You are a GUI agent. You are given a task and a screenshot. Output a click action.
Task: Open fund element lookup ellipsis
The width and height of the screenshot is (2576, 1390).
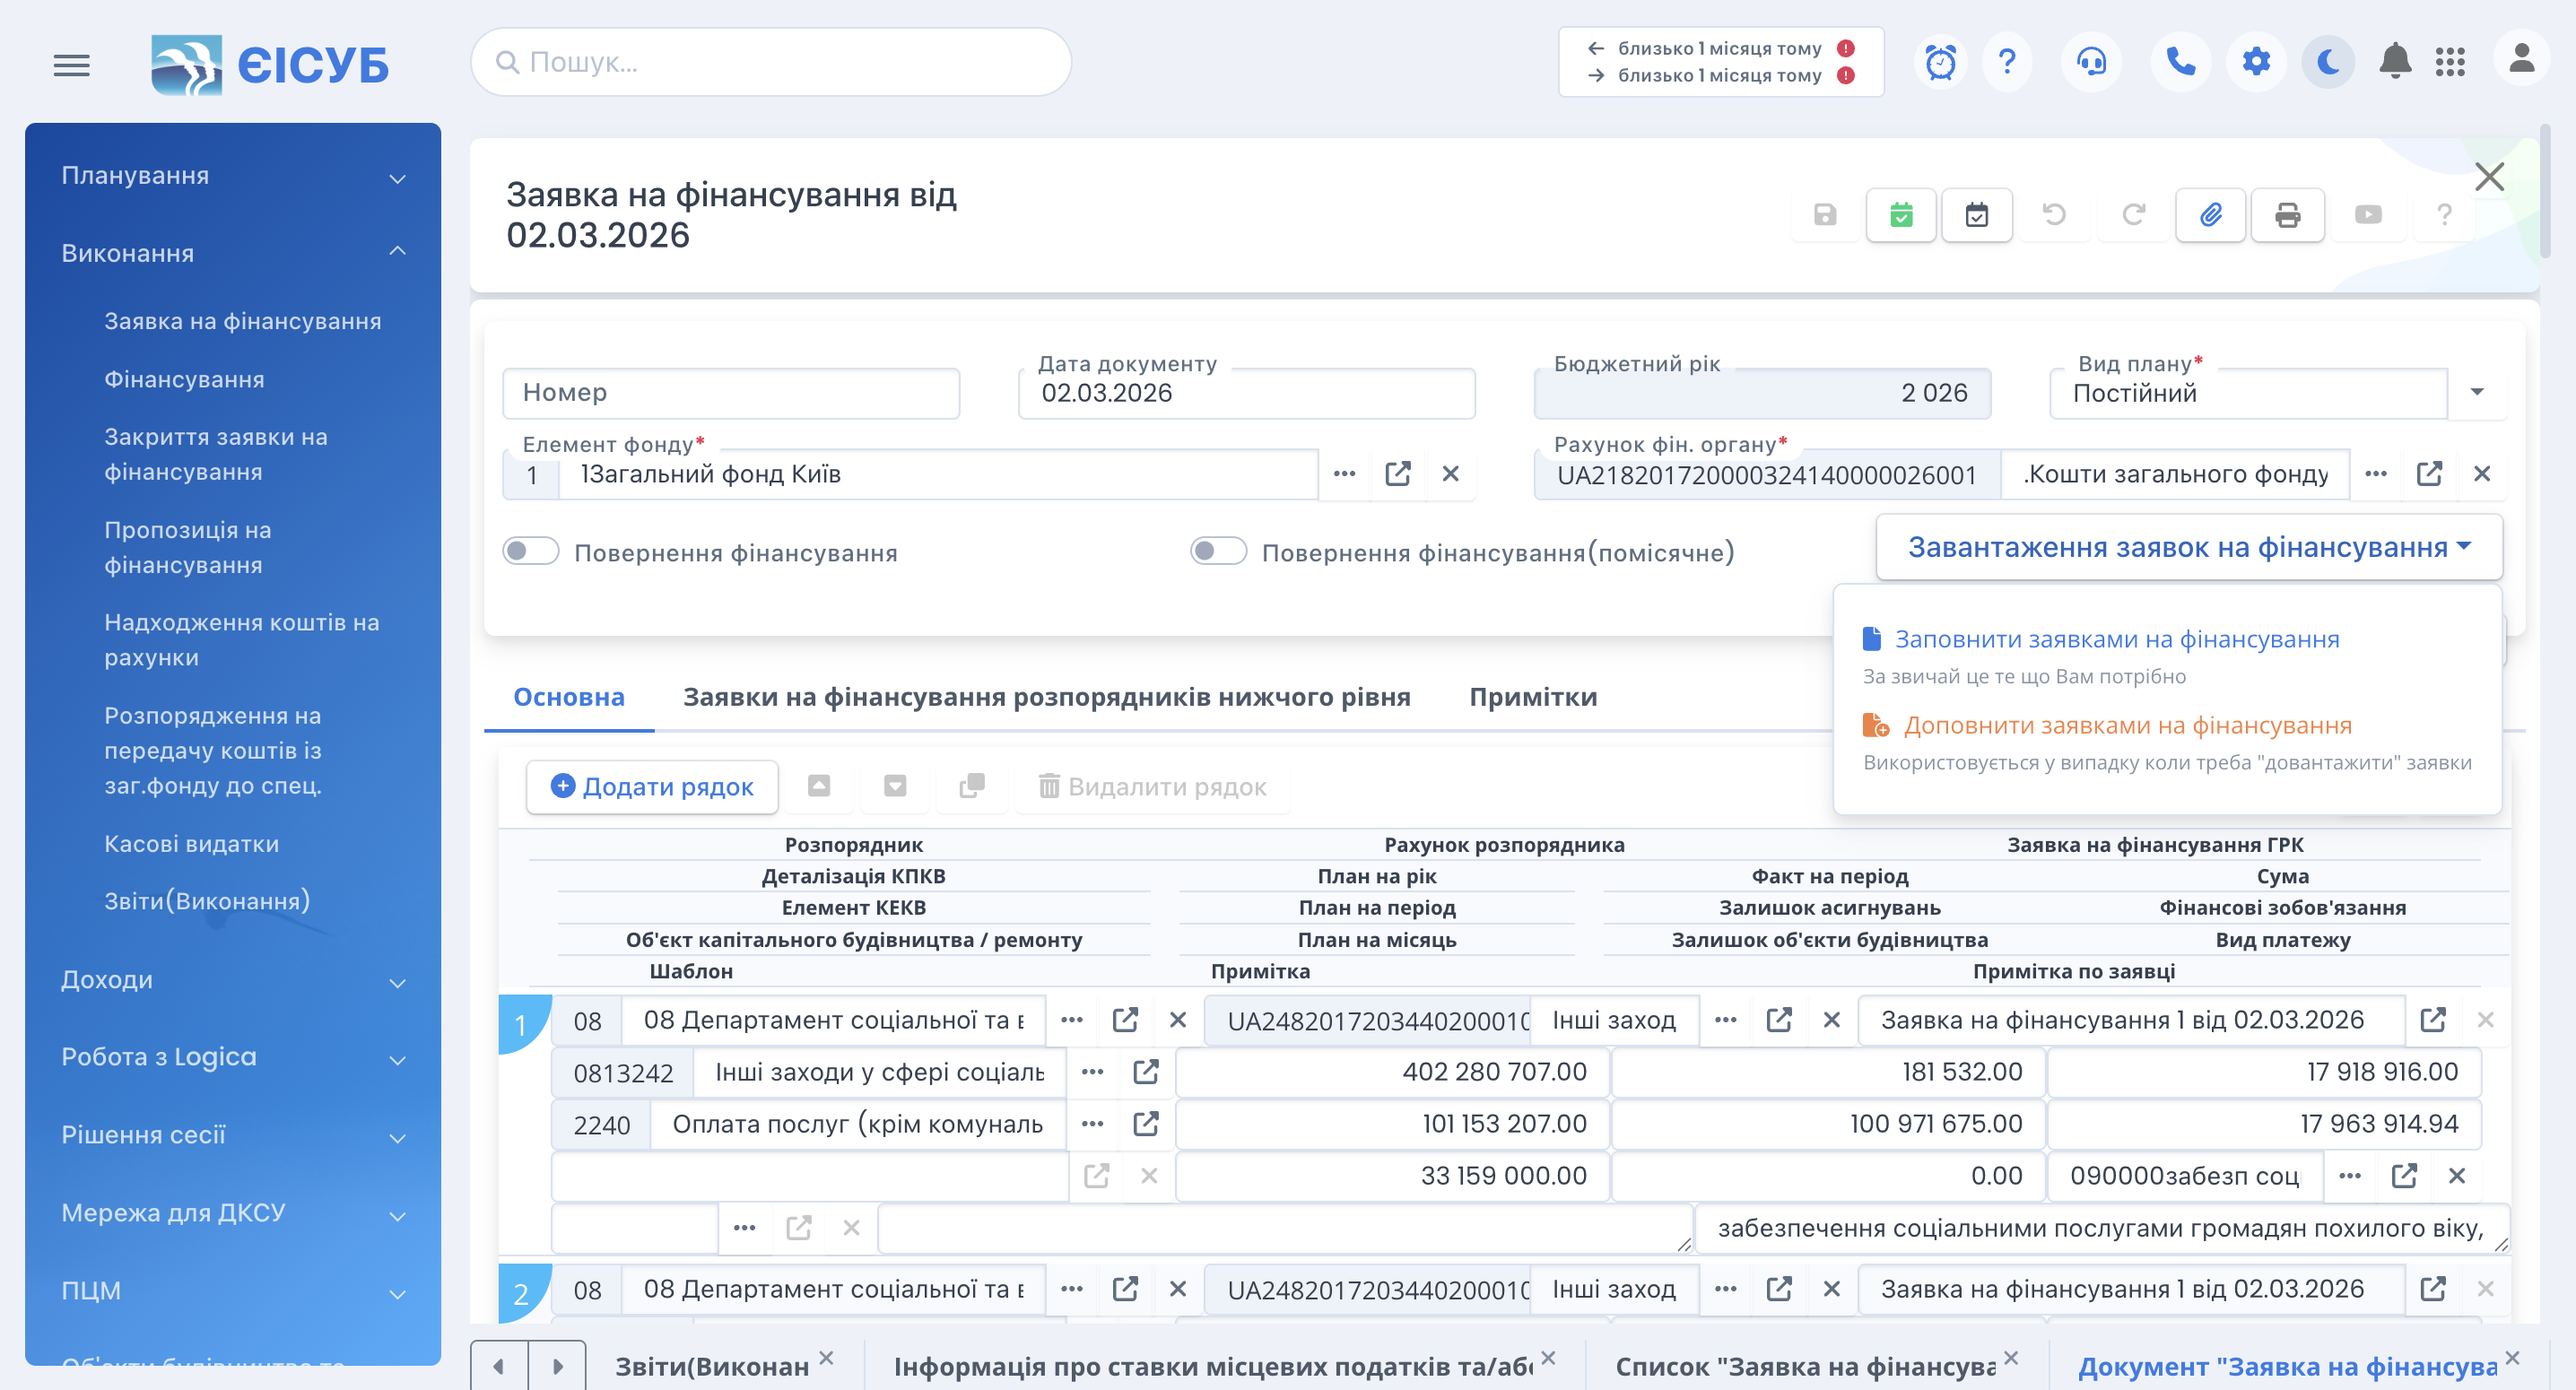pos(1344,474)
